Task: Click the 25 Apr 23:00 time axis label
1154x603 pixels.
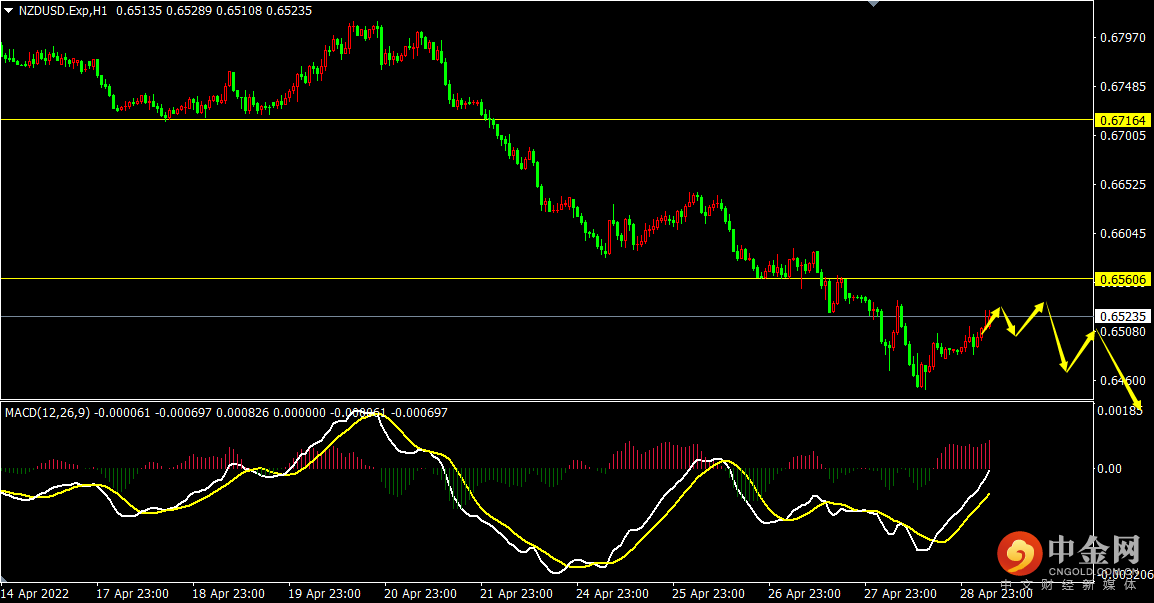Action: [x=708, y=593]
